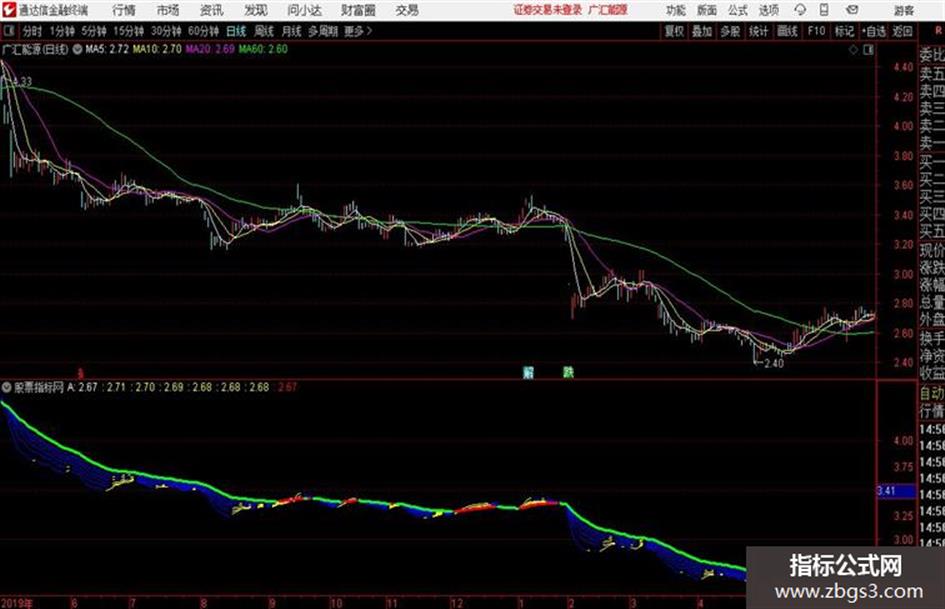945x609 pixels.
Task: Open the 资讯 menu
Action: 212,10
